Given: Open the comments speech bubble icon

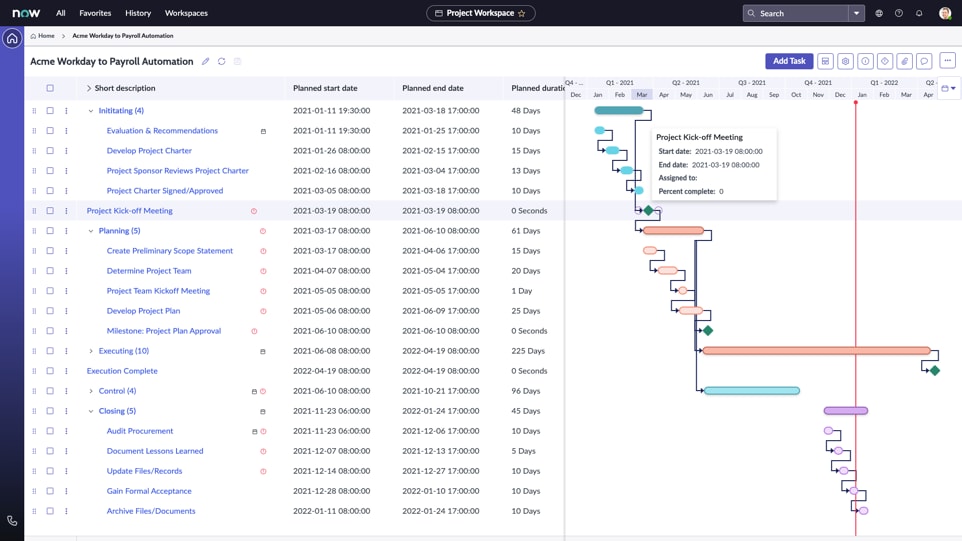Looking at the screenshot, I should point(924,61).
